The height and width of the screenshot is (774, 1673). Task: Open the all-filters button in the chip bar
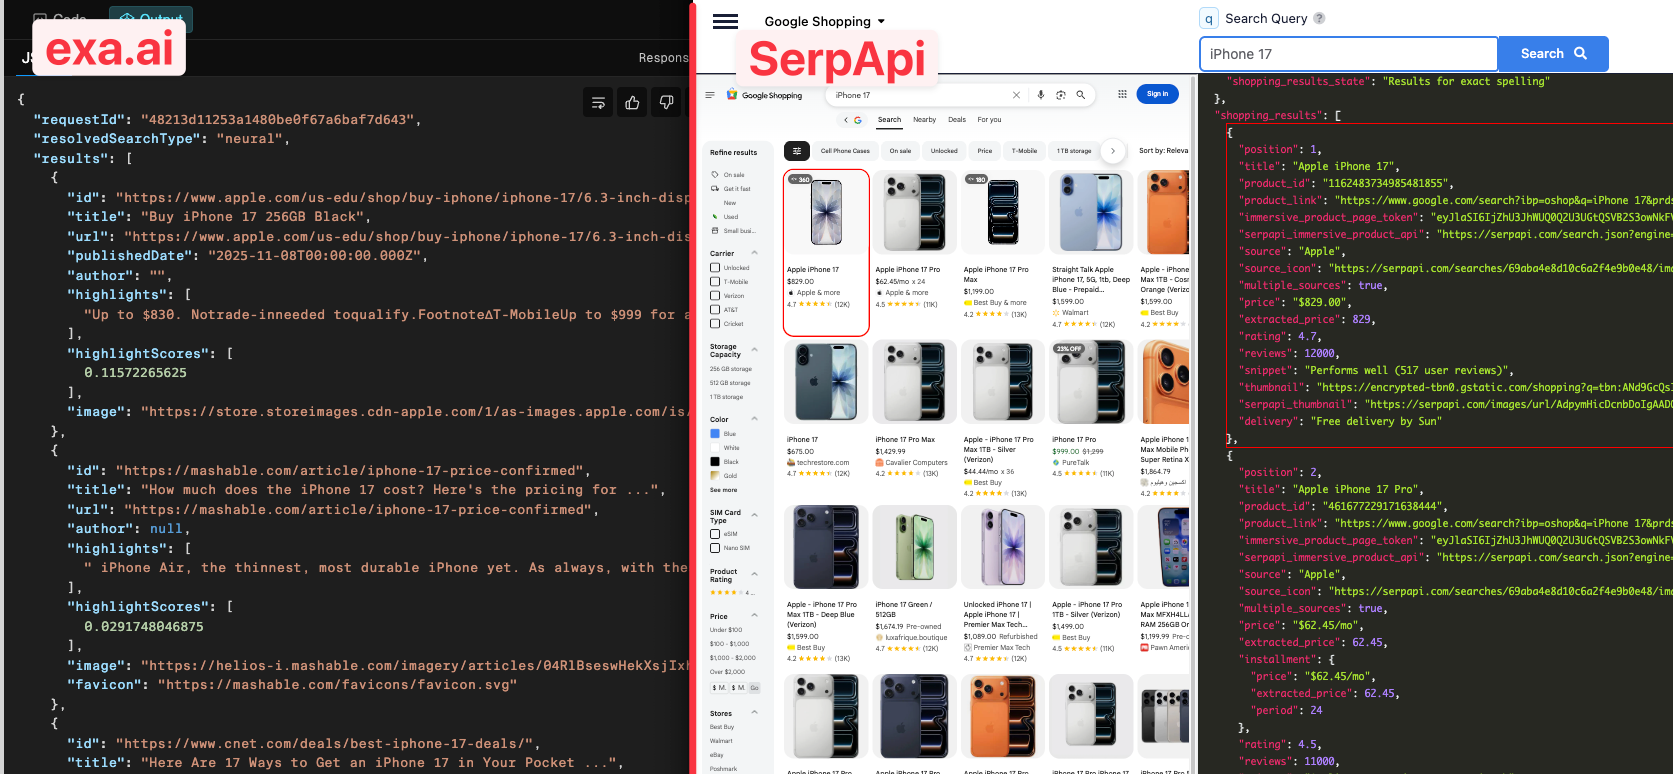tap(797, 151)
